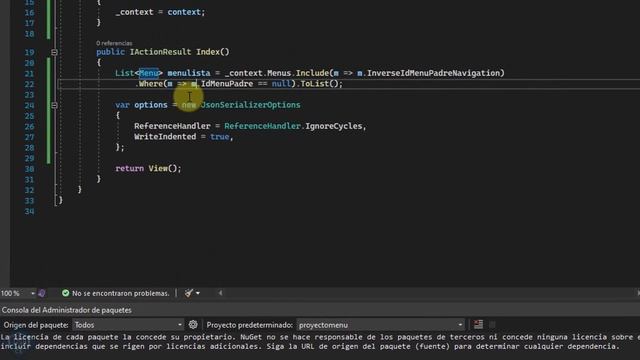Viewport: 640px width, 360px height.
Task: Click line number 34 in the gutter
Action: coord(29,211)
